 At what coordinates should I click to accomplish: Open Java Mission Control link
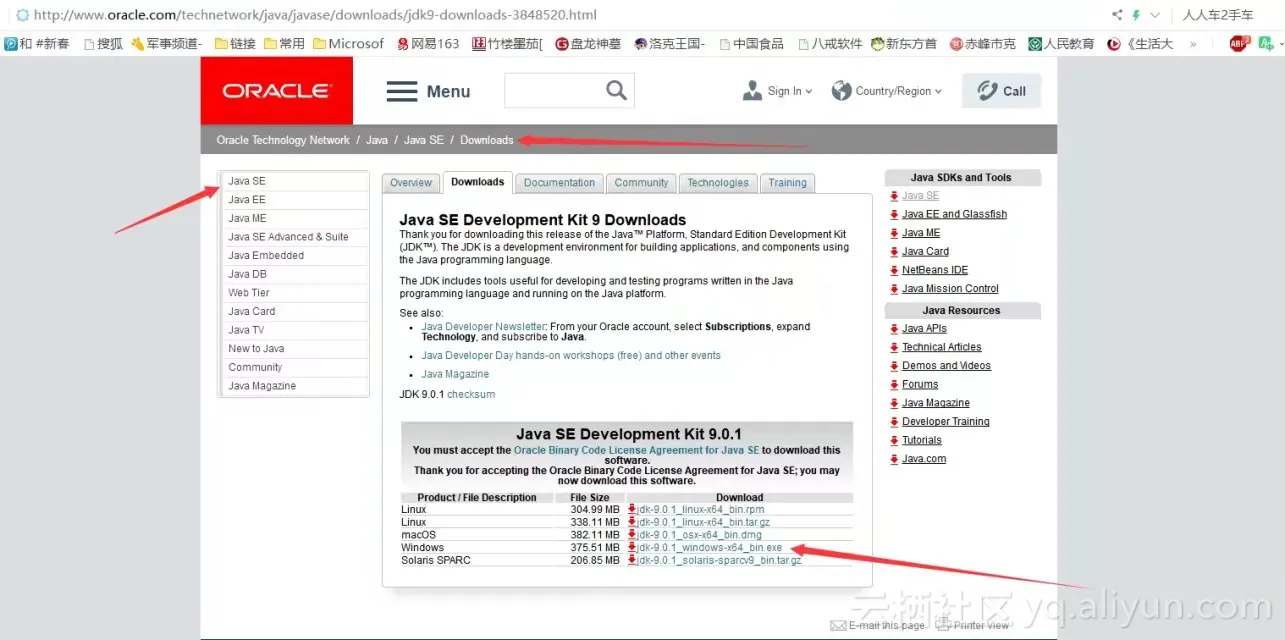click(x=950, y=289)
